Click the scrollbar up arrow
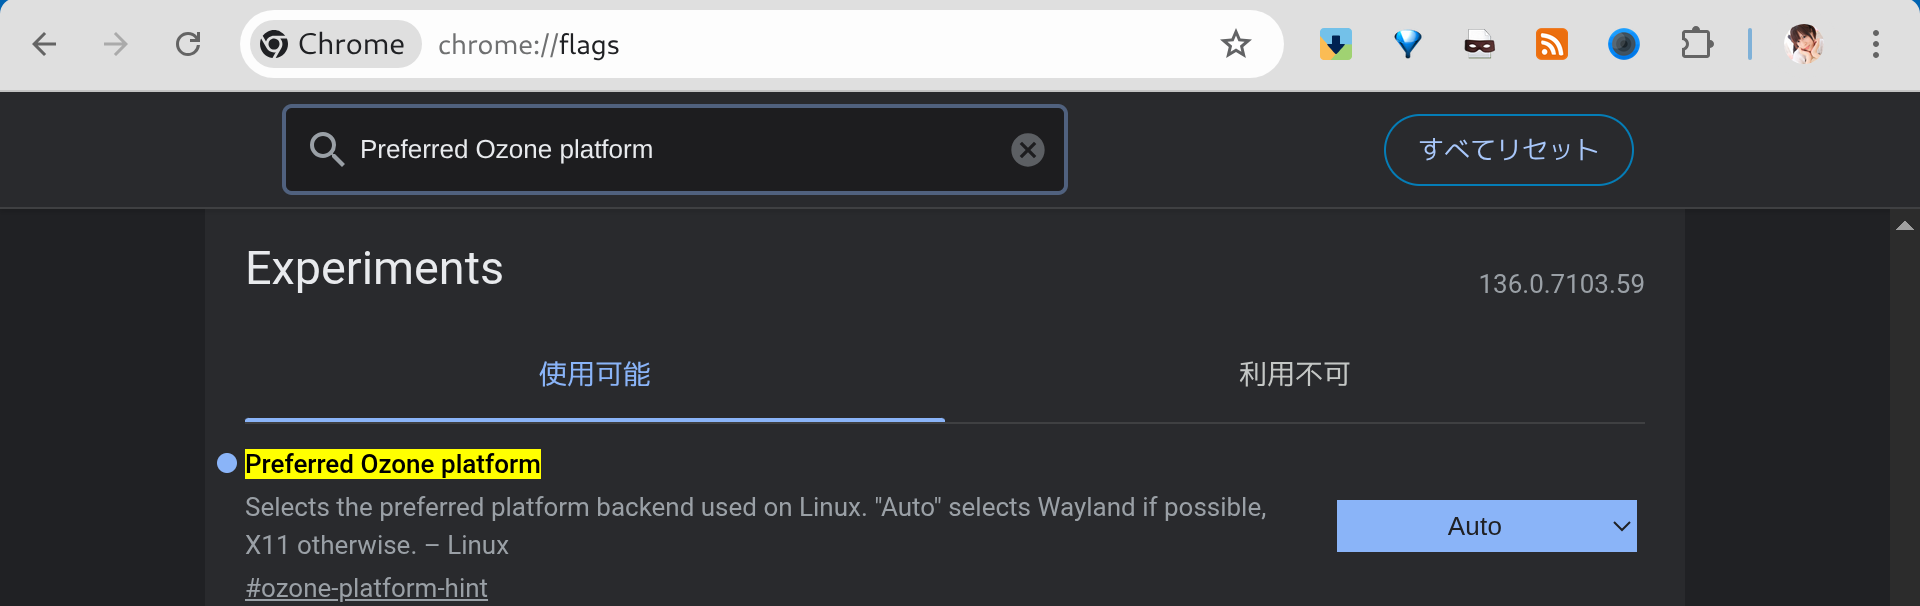The image size is (1920, 606). point(1905,225)
